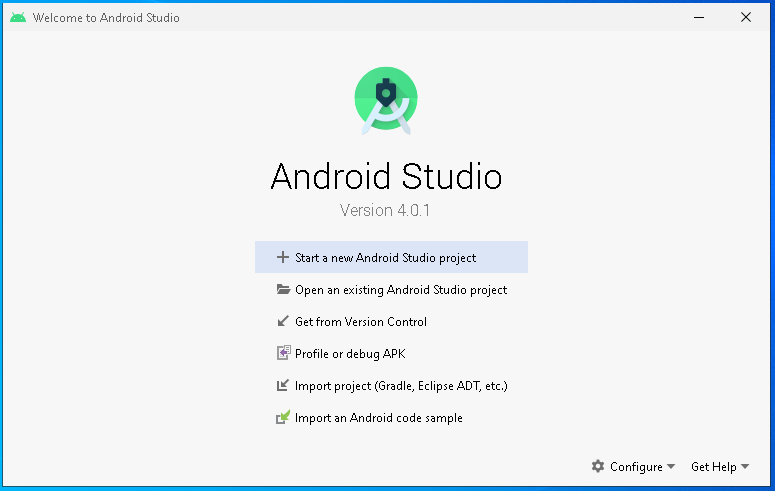Click the Android Studio heading text

[386, 177]
